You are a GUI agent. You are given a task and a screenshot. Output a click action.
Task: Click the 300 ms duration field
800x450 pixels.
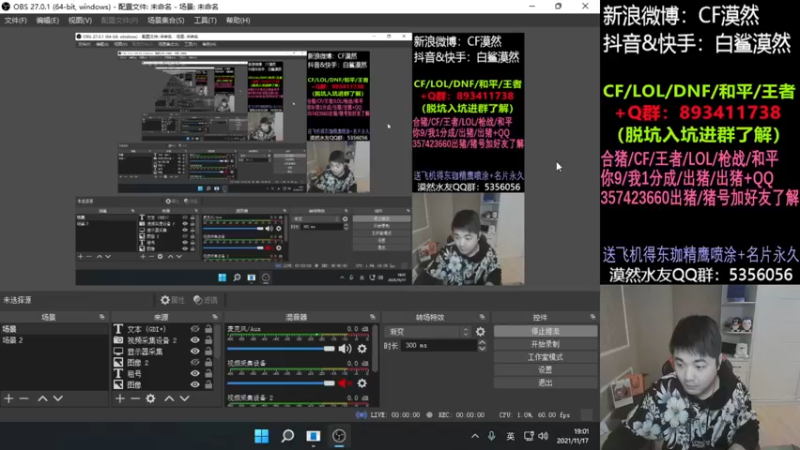(x=440, y=345)
